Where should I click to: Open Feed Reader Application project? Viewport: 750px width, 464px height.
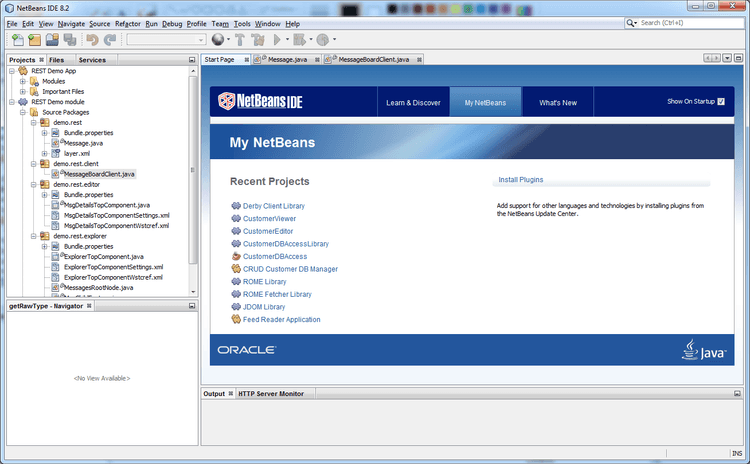pyautogui.click(x=282, y=320)
